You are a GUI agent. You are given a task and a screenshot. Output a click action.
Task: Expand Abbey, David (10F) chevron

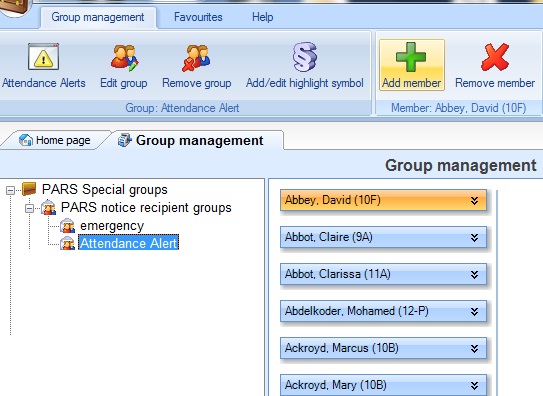(x=474, y=200)
